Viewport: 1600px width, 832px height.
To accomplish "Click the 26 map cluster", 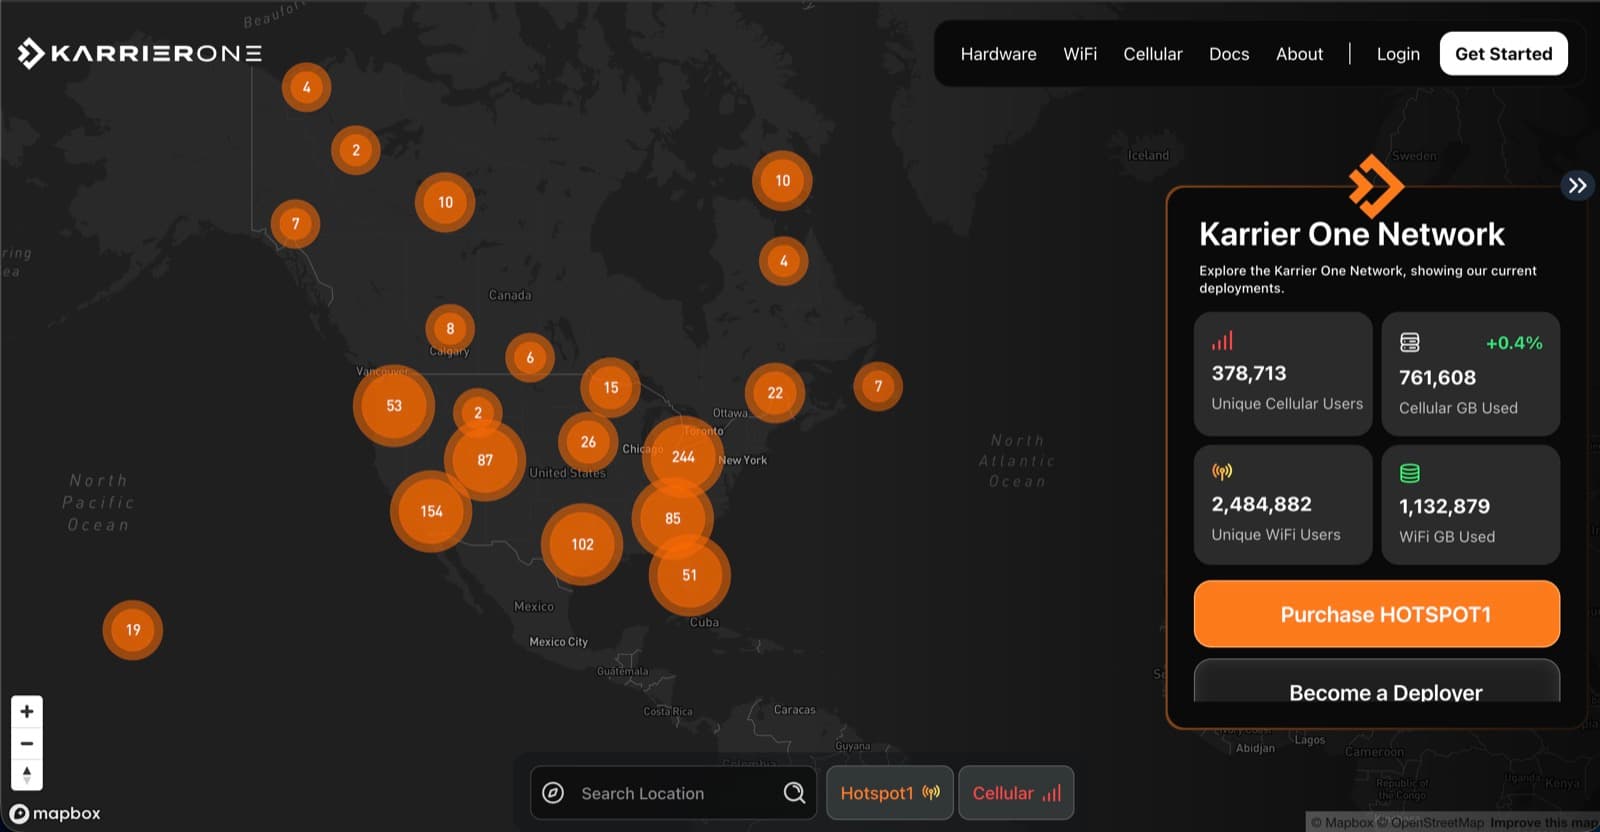I will click(x=588, y=442).
